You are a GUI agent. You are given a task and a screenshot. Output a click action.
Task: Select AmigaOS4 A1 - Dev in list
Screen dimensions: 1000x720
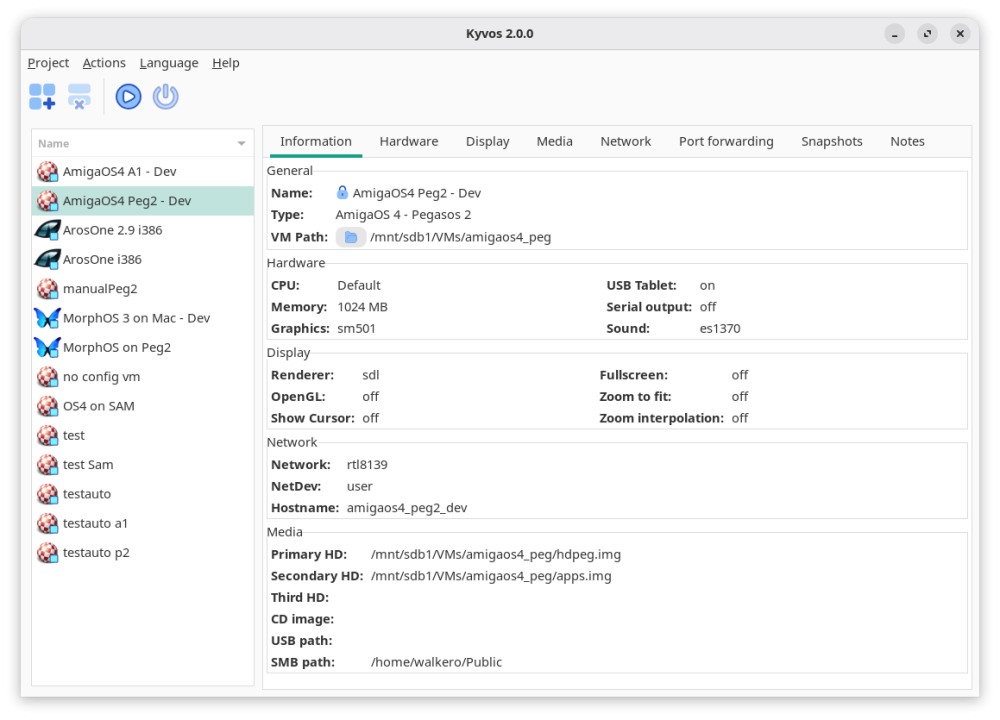pyautogui.click(x=119, y=171)
